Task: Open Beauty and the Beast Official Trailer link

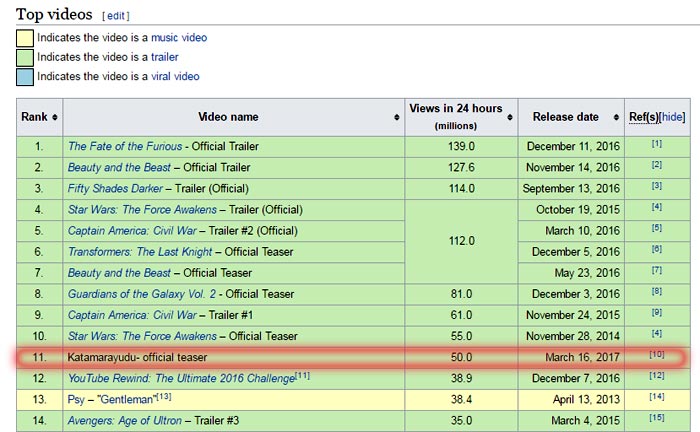Action: 119,167
